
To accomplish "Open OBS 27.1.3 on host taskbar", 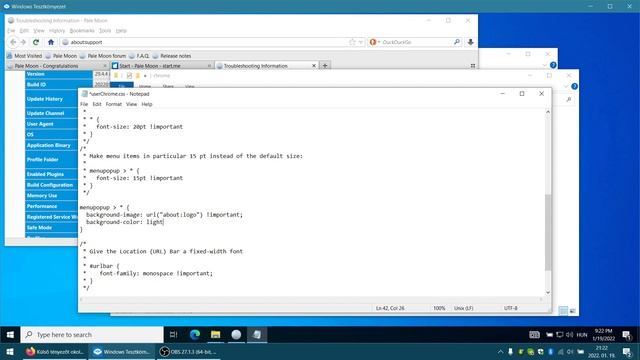I will pos(188,352).
